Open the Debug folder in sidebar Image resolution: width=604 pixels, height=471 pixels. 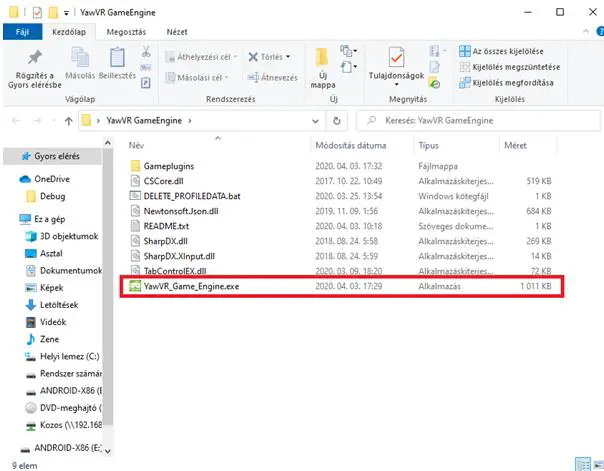point(52,196)
